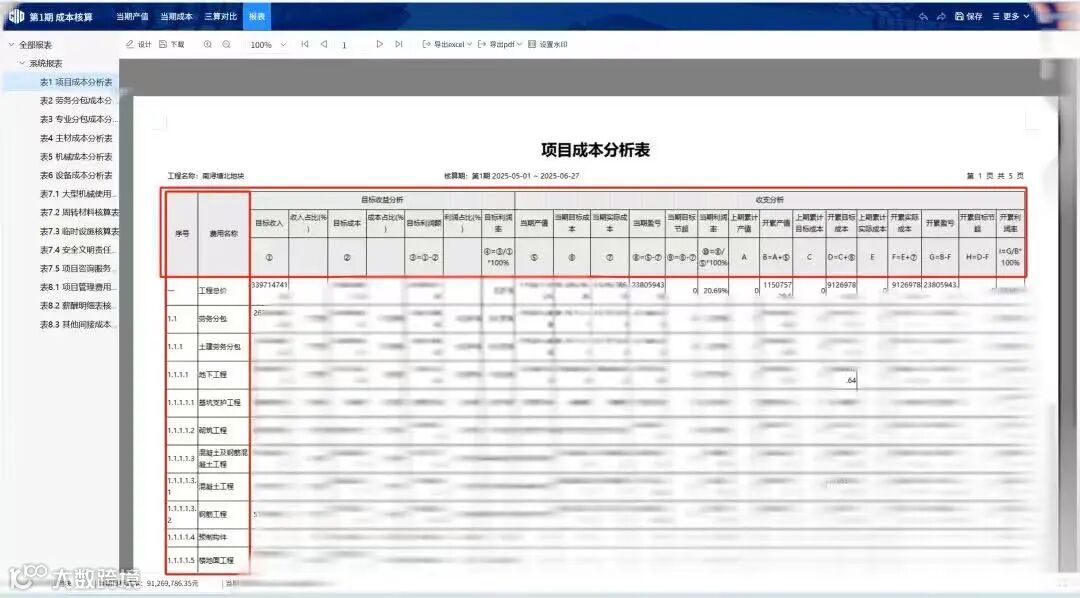Open 表8.2 薪酬明细表 report
Viewport: 1080px width, 598px height.
click(x=78, y=305)
